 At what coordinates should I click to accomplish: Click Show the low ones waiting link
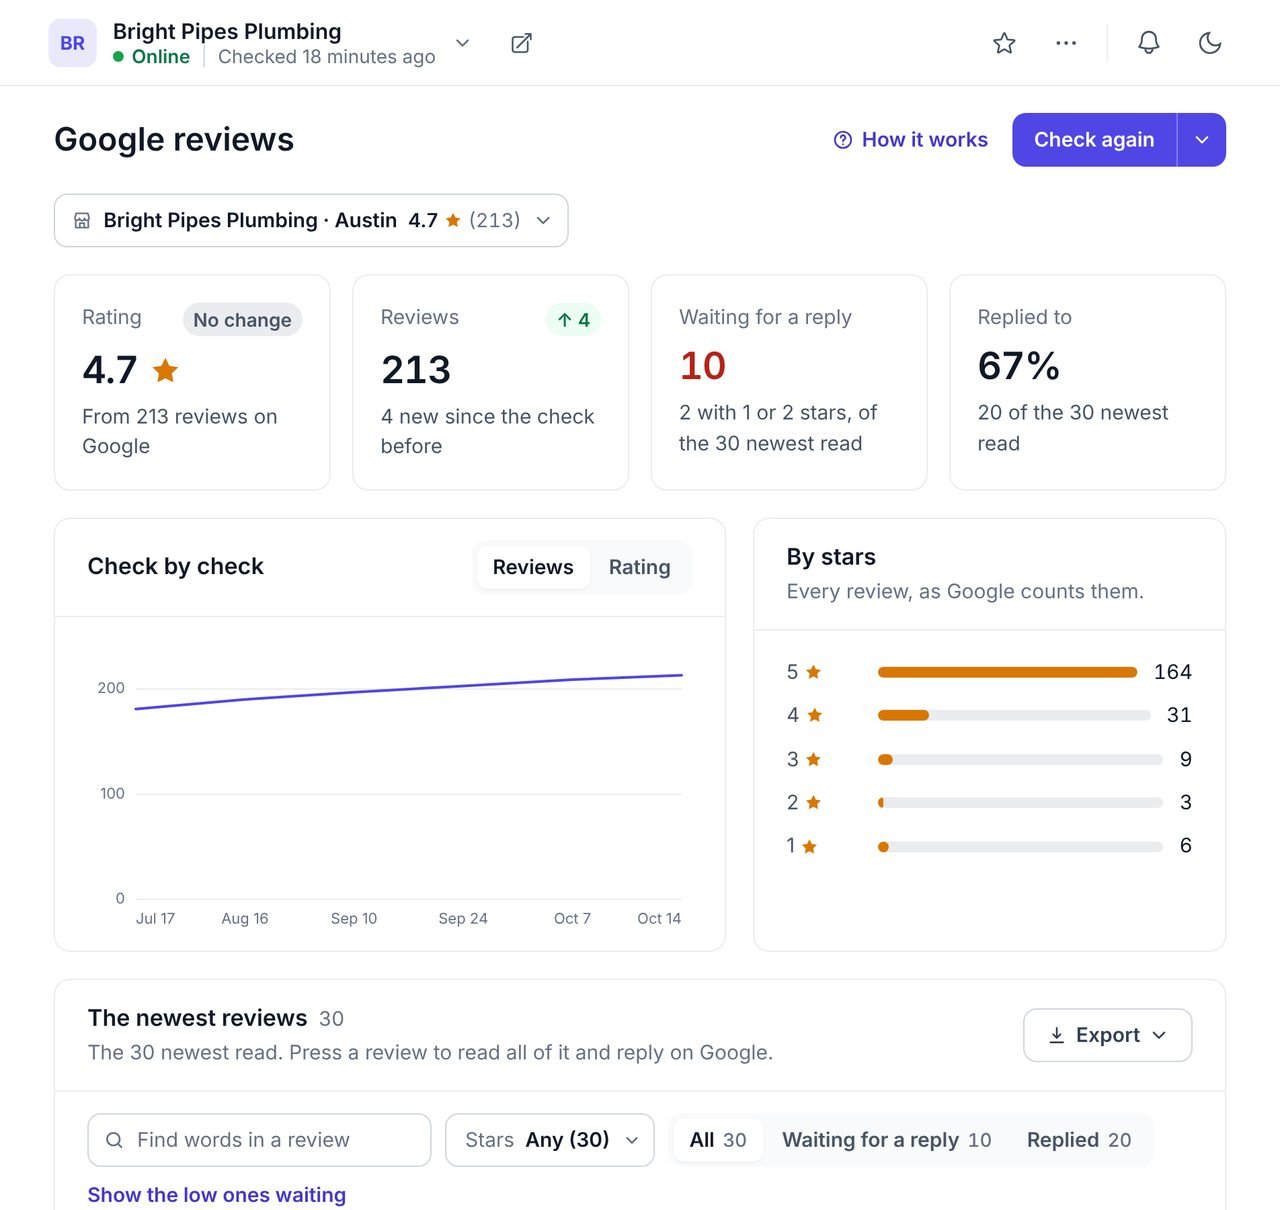[x=217, y=1195]
